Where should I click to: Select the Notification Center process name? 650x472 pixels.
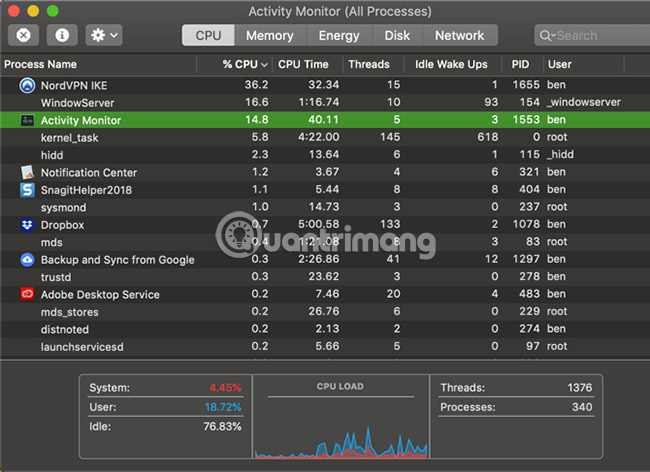pos(89,172)
